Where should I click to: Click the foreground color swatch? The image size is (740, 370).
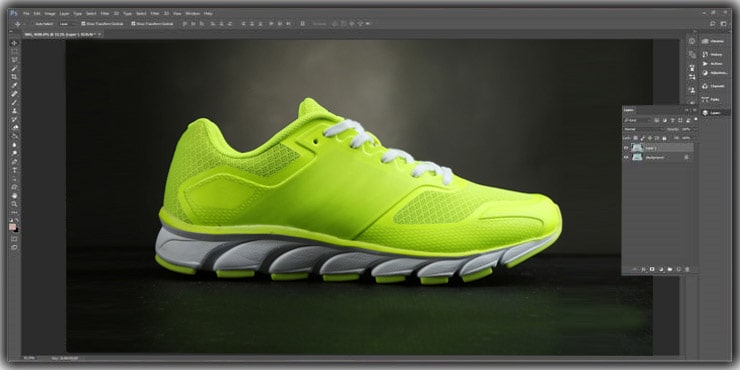(12, 227)
